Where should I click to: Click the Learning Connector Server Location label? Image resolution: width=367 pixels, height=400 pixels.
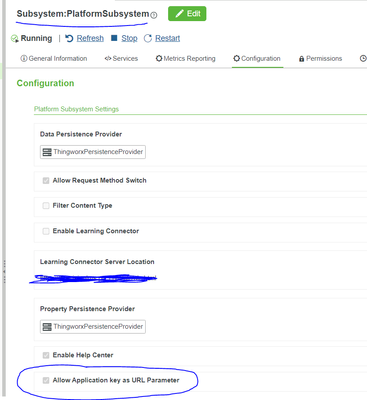[97, 262]
